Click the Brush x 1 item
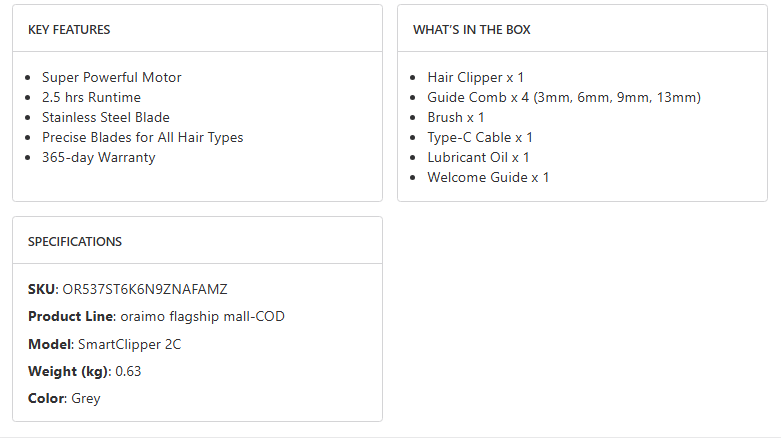 pos(456,117)
